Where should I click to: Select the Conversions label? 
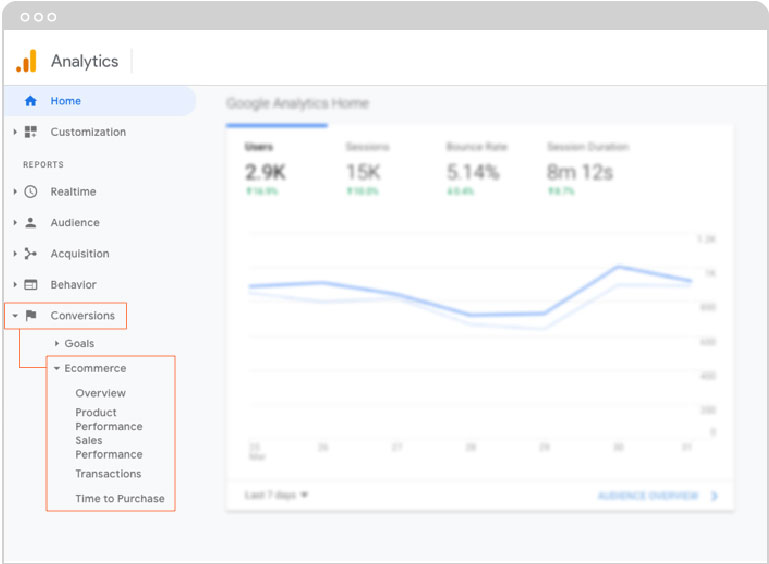(x=82, y=315)
